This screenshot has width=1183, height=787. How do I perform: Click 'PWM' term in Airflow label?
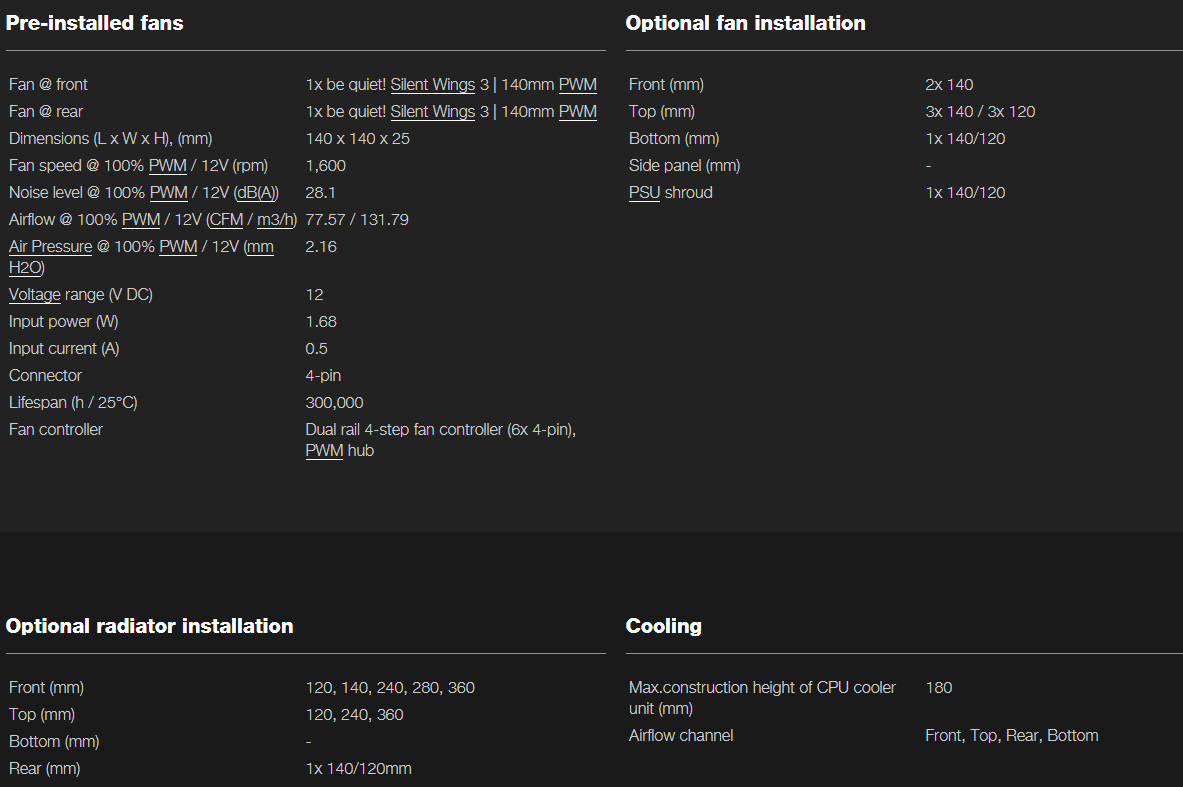141,220
